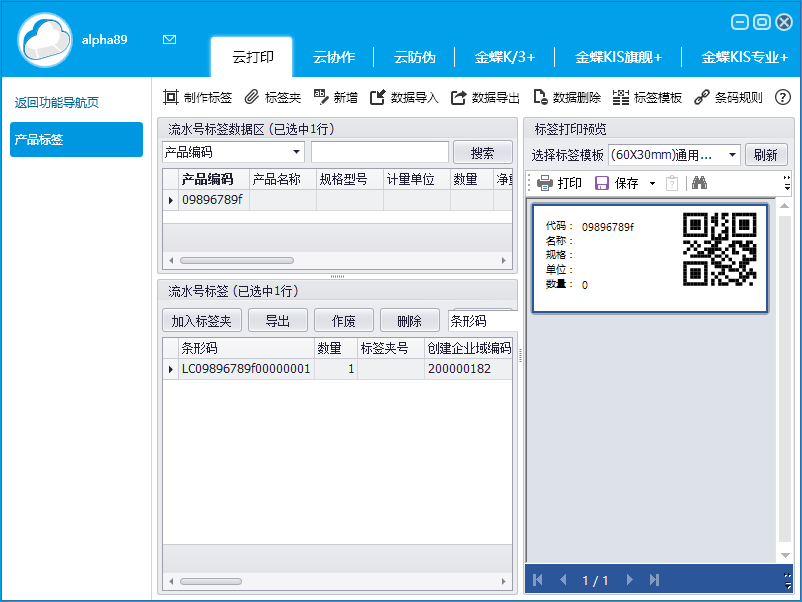802x602 pixels.
Task: Click the printer 打印 icon in preview
Action: [545, 183]
